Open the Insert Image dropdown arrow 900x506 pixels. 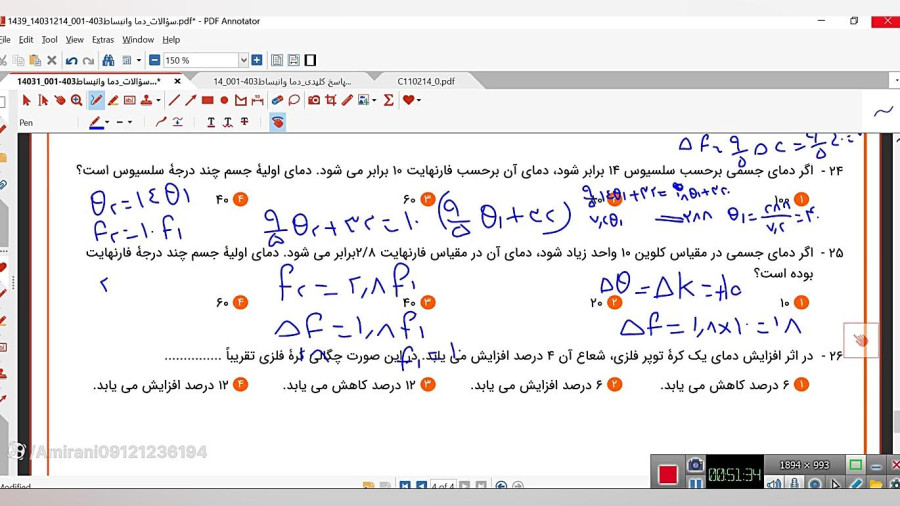click(374, 100)
